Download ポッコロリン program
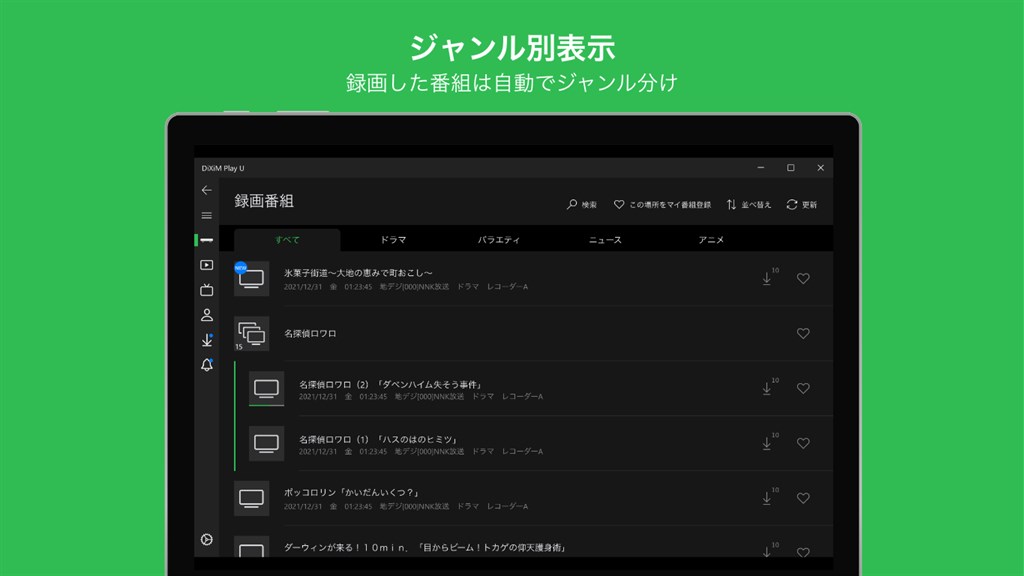The width and height of the screenshot is (1024, 576). (769, 497)
